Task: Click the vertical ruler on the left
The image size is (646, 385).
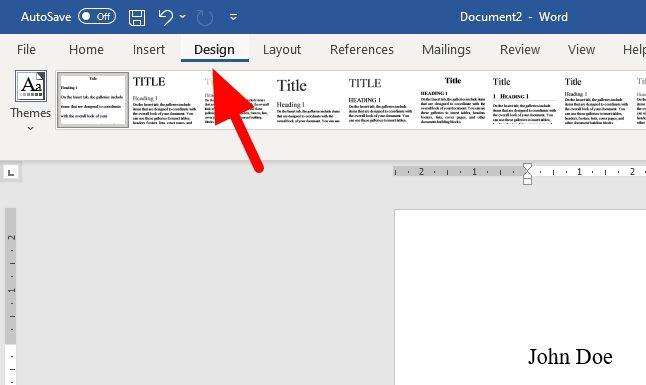Action: (x=11, y=296)
